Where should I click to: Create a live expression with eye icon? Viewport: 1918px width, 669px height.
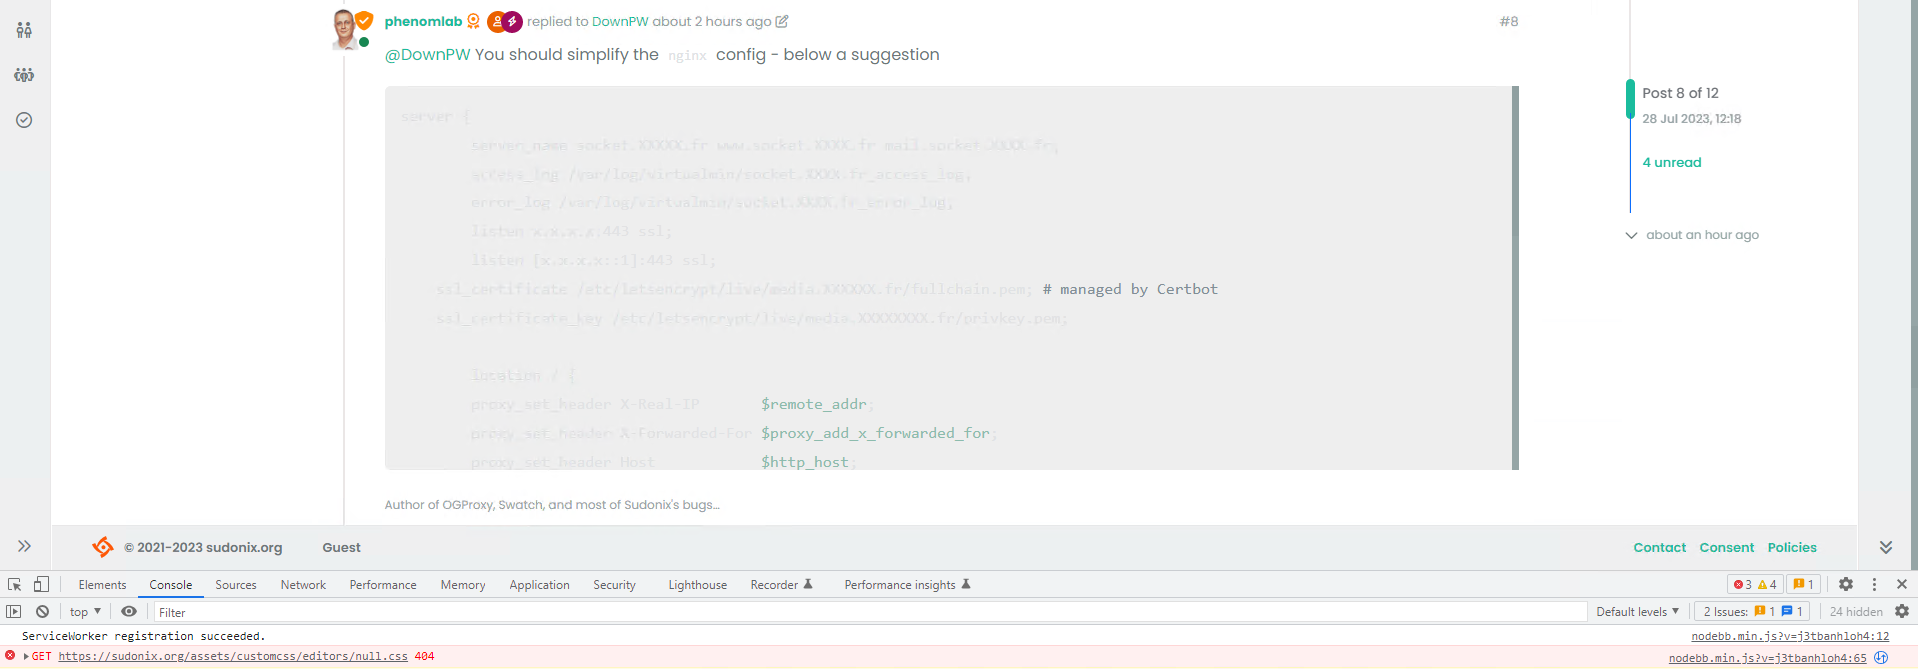click(129, 612)
